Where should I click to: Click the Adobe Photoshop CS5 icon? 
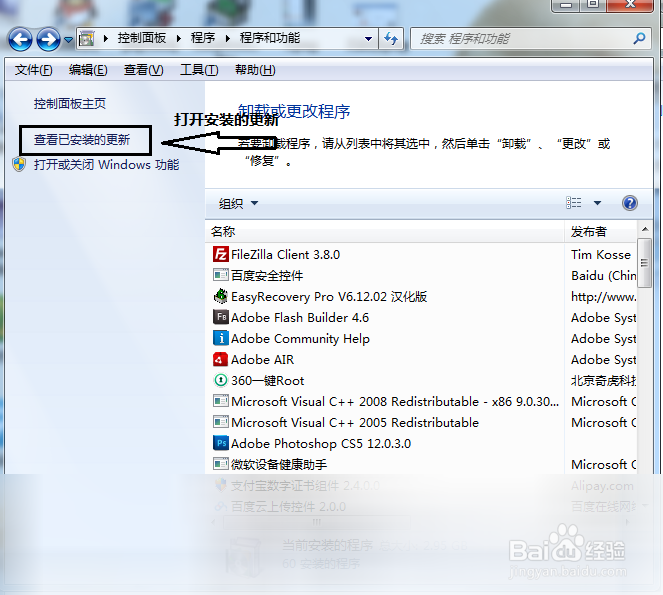tap(221, 443)
